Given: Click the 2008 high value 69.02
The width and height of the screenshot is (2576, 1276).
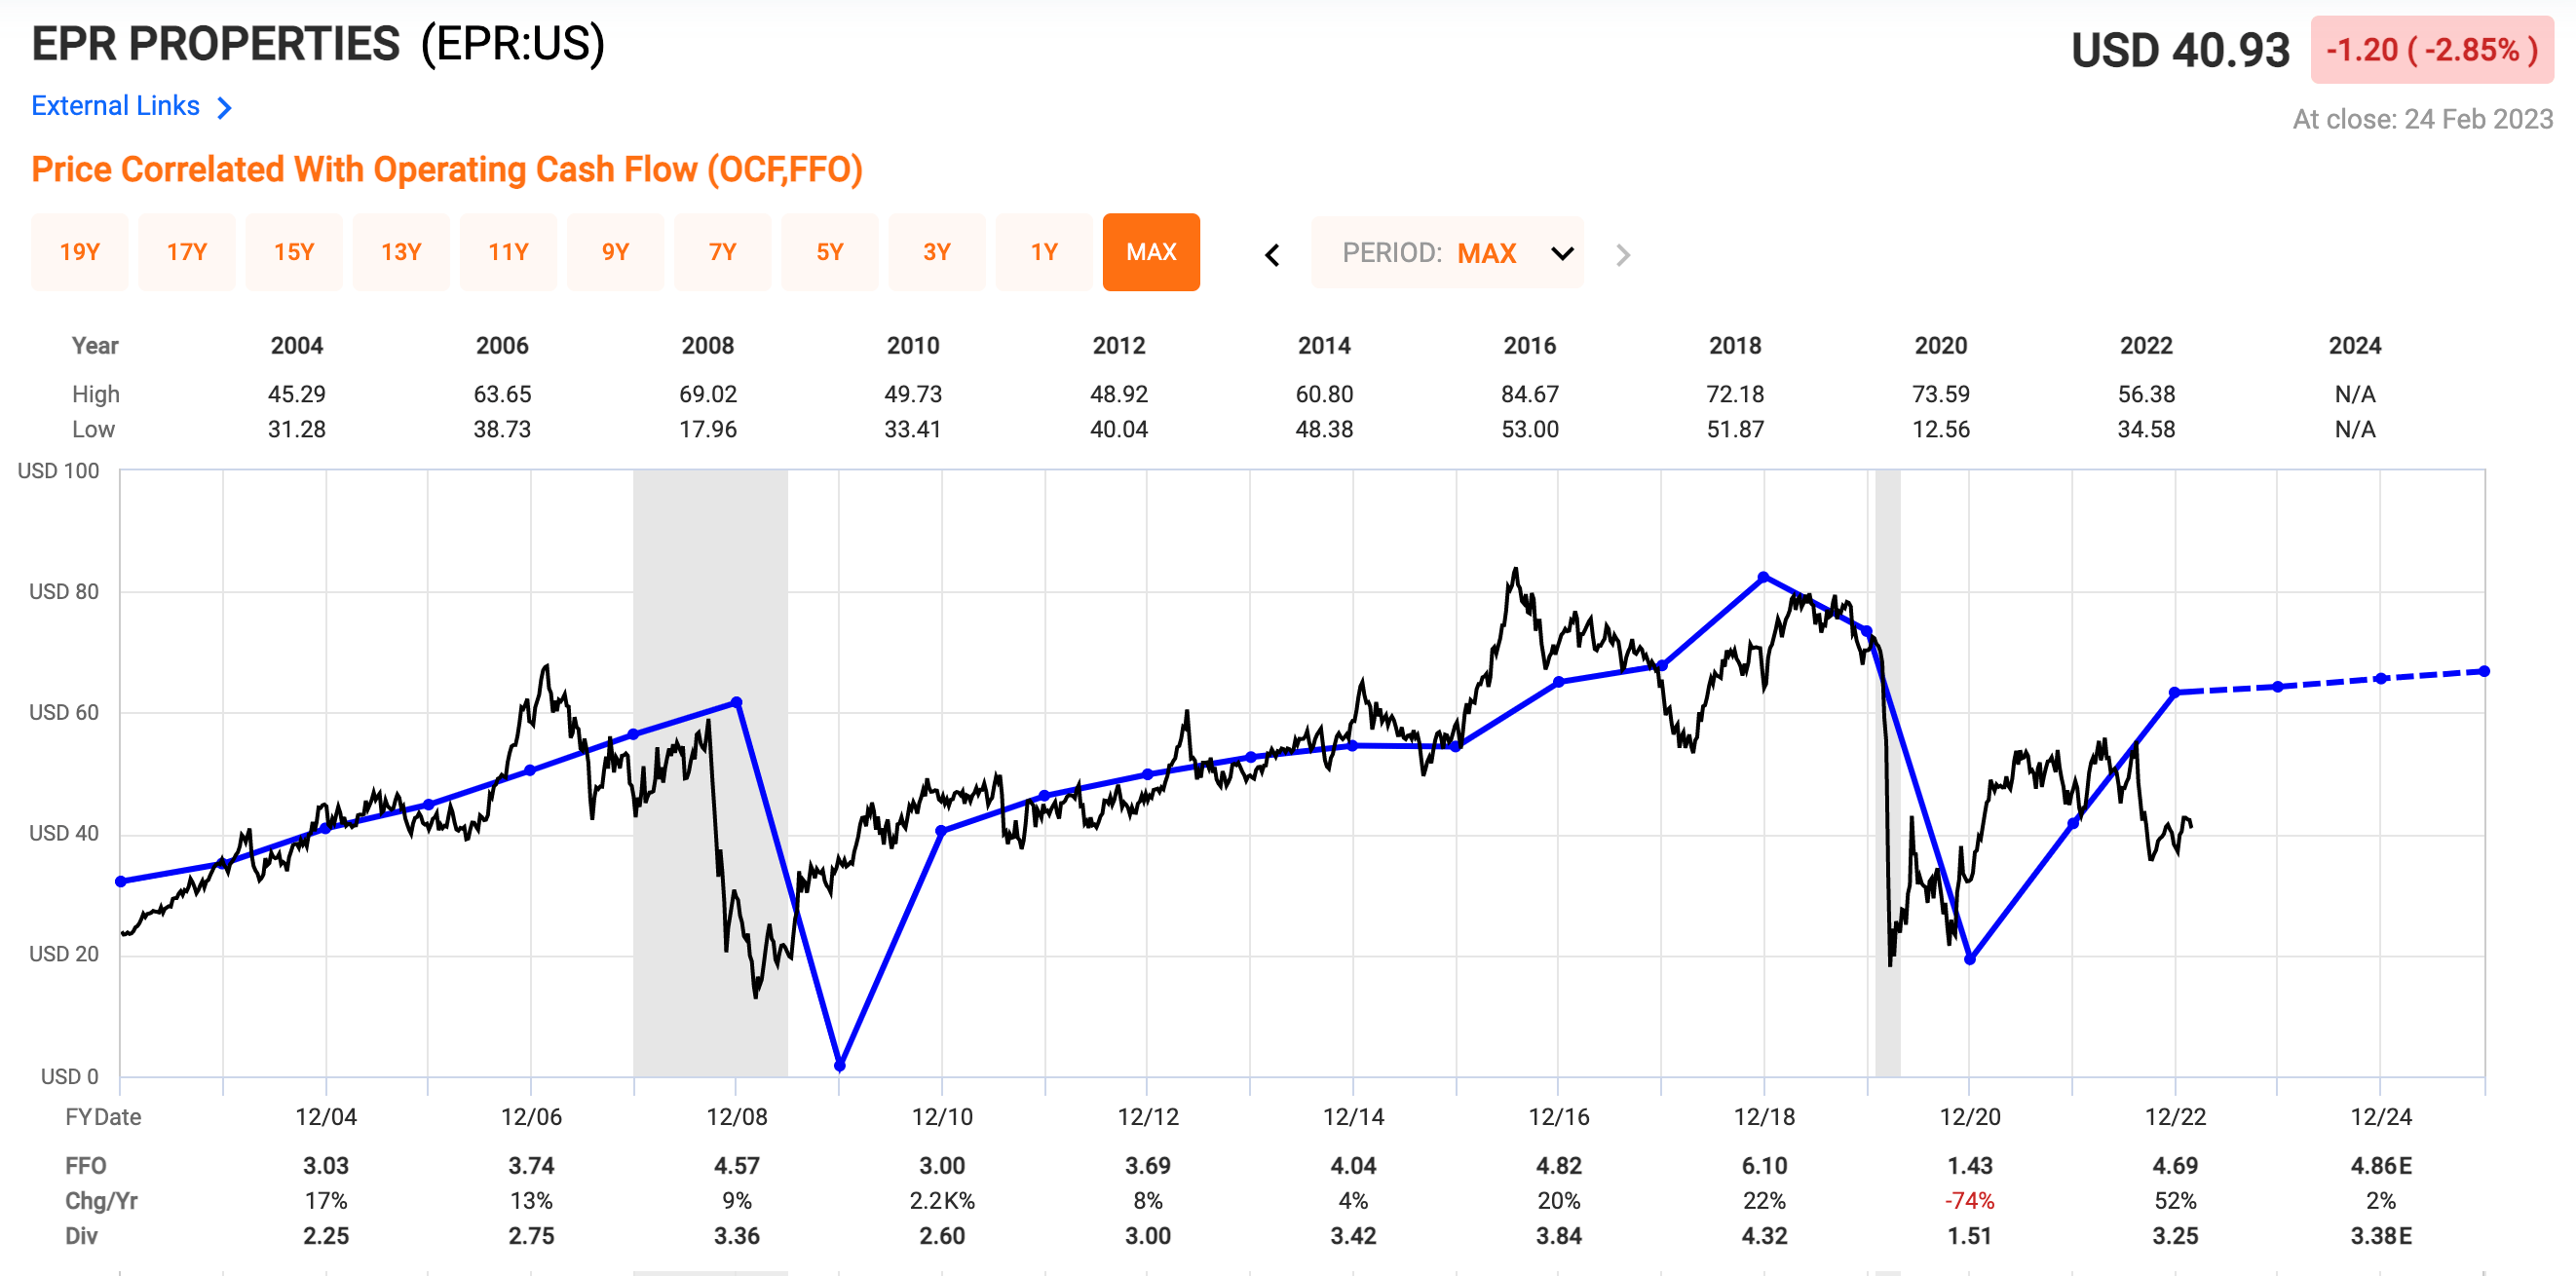Looking at the screenshot, I should pyautogui.click(x=708, y=394).
